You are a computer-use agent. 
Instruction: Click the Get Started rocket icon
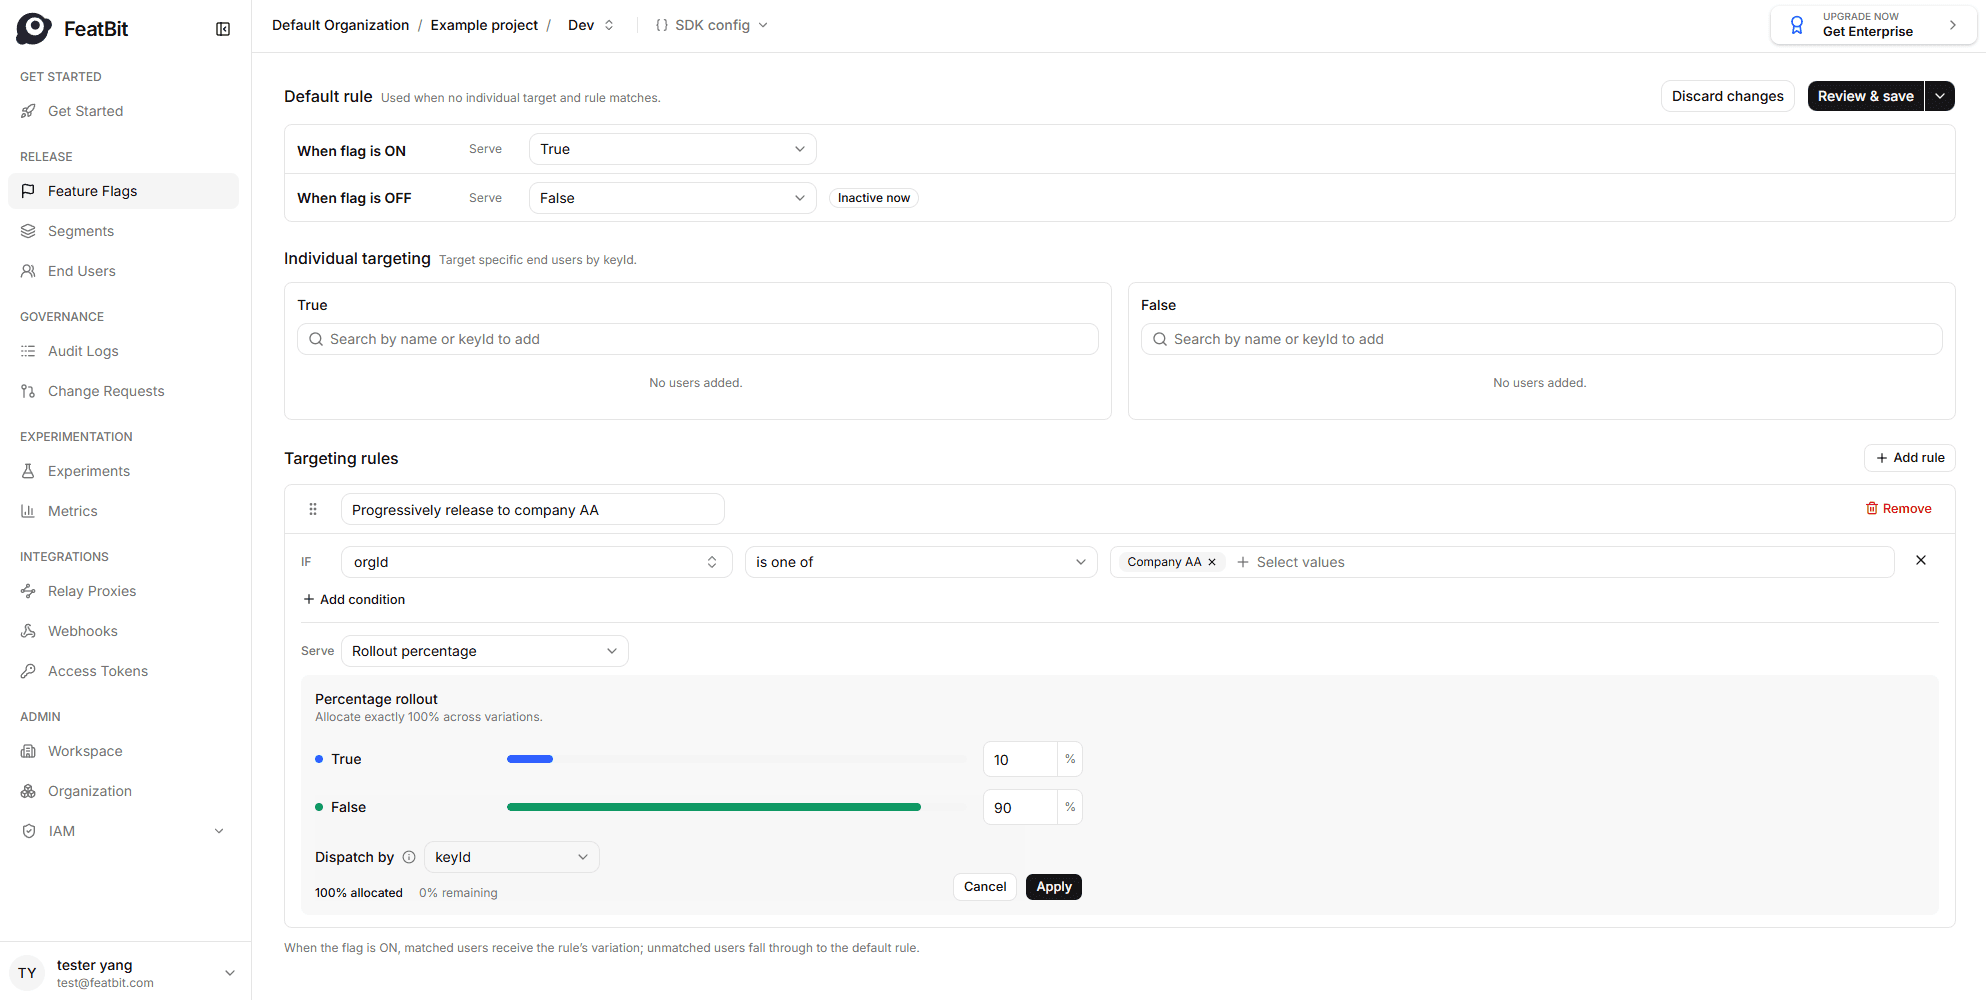28,111
